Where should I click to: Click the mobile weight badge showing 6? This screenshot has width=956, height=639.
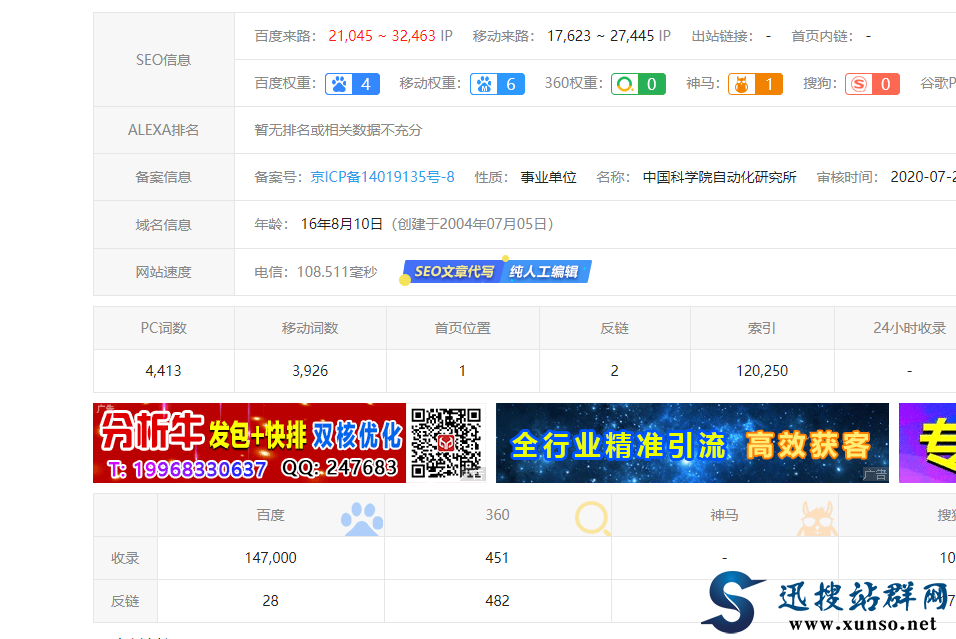(498, 84)
